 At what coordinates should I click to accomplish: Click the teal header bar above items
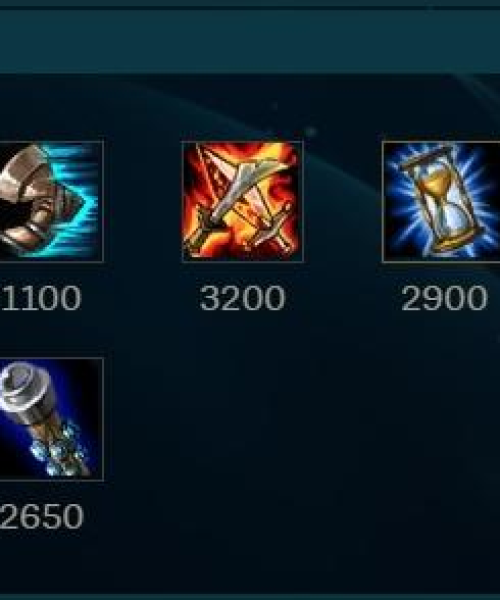[x=250, y=41]
